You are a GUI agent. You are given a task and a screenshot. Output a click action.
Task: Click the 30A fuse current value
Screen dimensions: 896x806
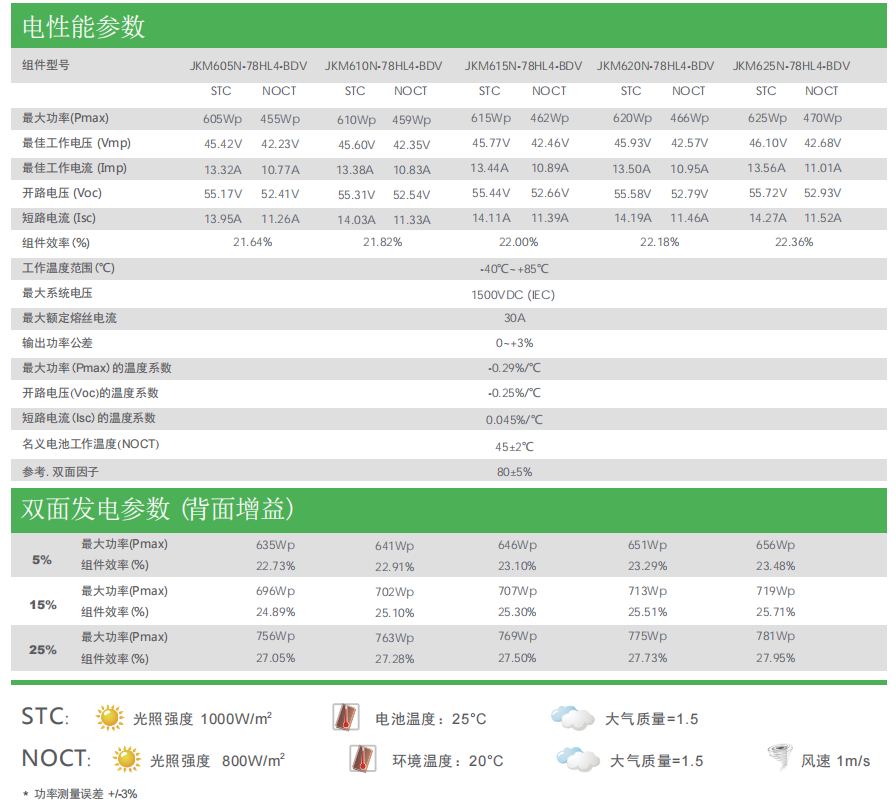tap(514, 318)
